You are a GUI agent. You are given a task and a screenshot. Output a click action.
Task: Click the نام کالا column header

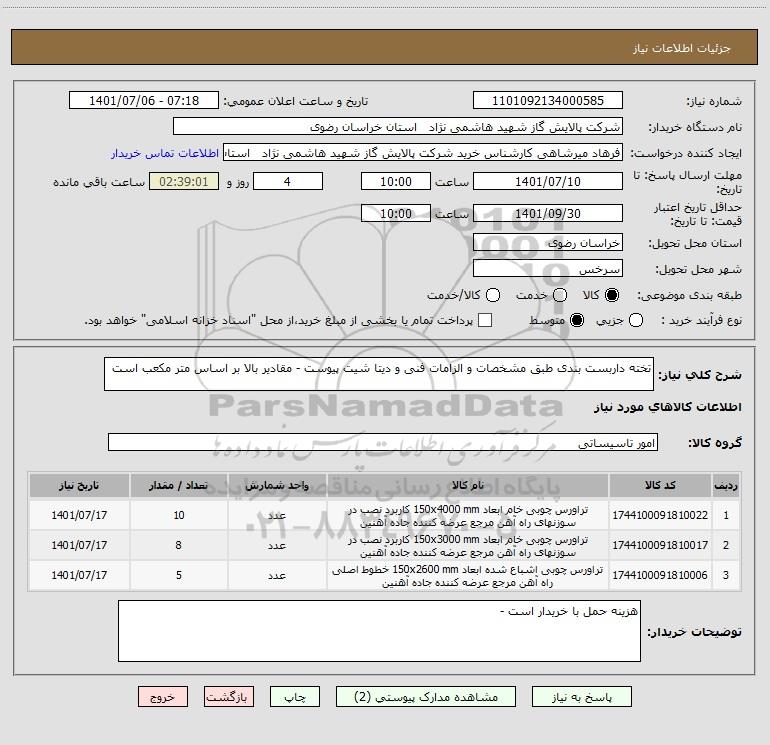pos(468,486)
